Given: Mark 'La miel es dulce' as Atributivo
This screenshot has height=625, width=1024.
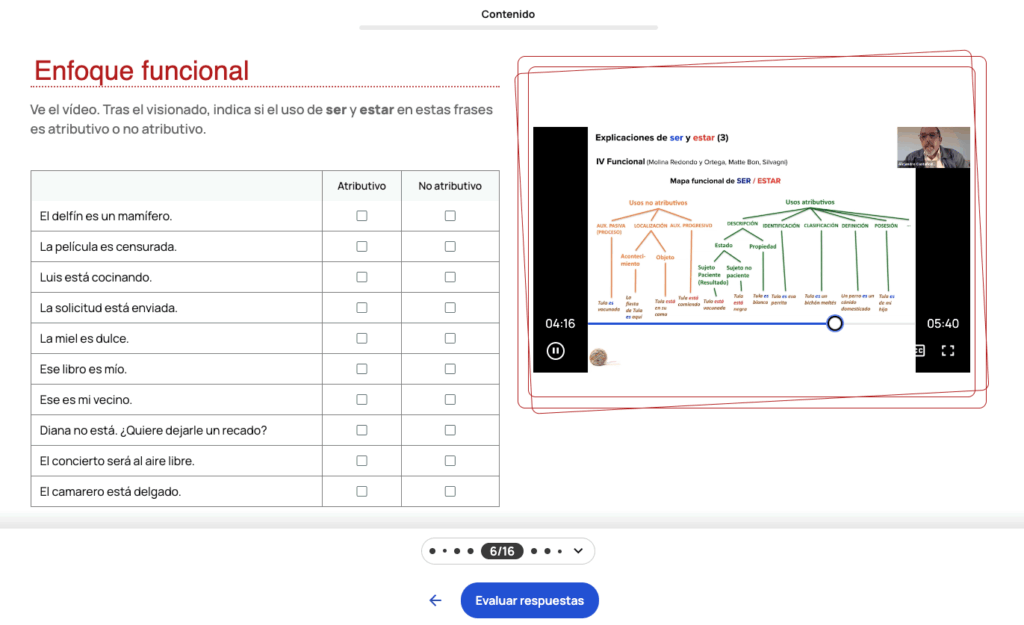Looking at the screenshot, I should click(362, 339).
